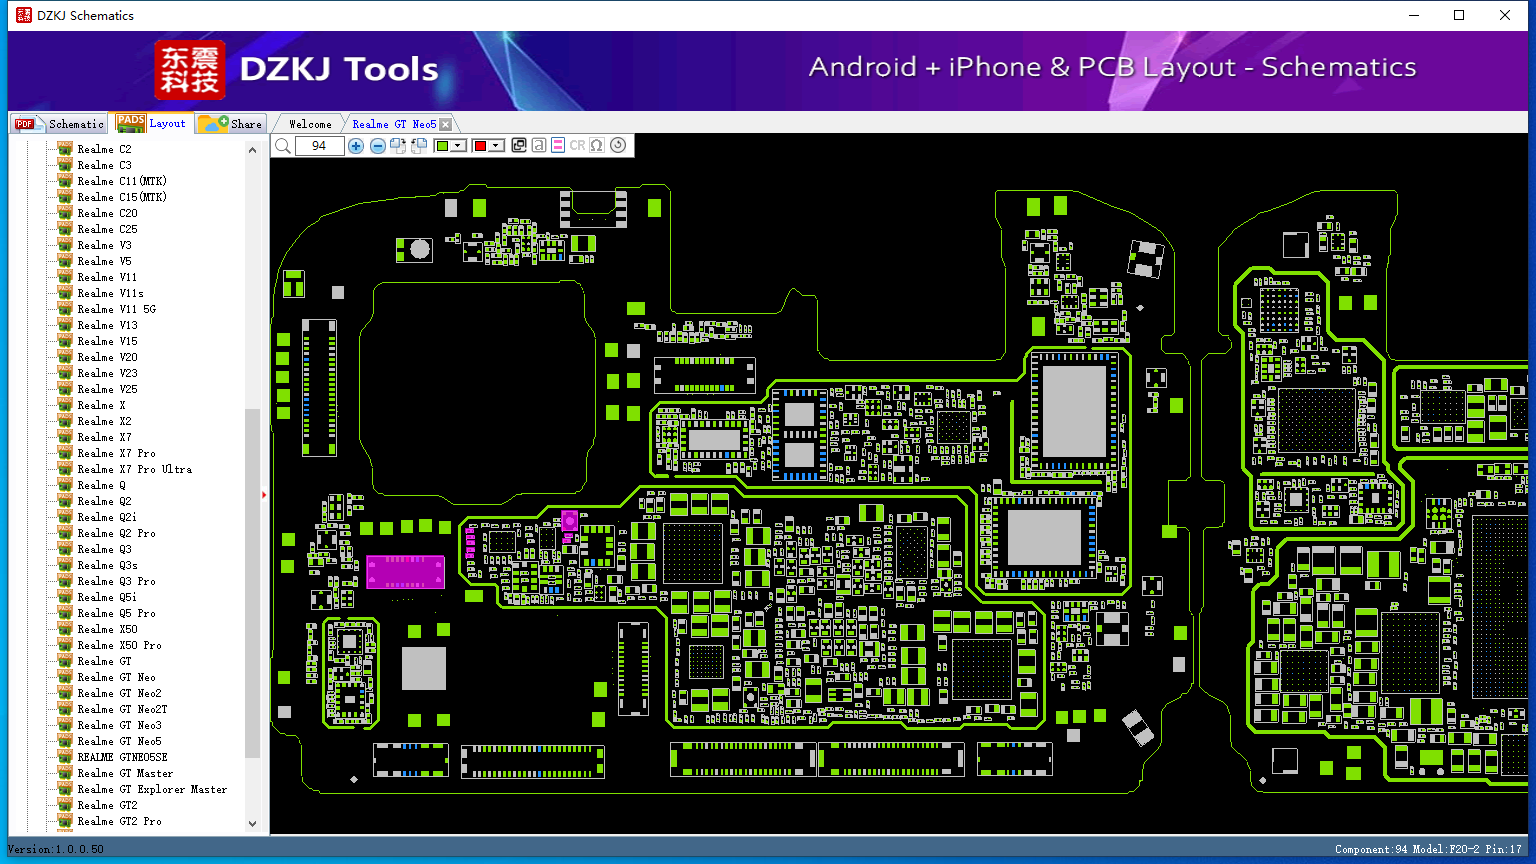
Task: Click the model list scrollbar thumb
Action: coord(252,583)
